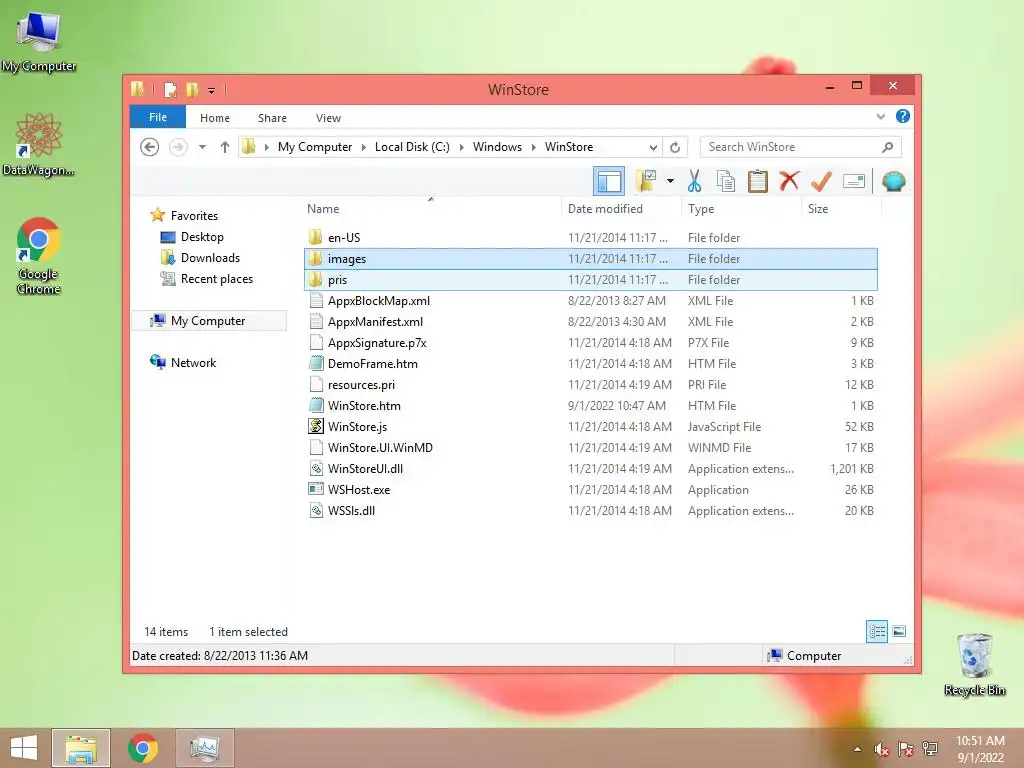Expand the arrow after My Computer breadcrumb
The width and height of the screenshot is (1024, 768).
point(364,147)
